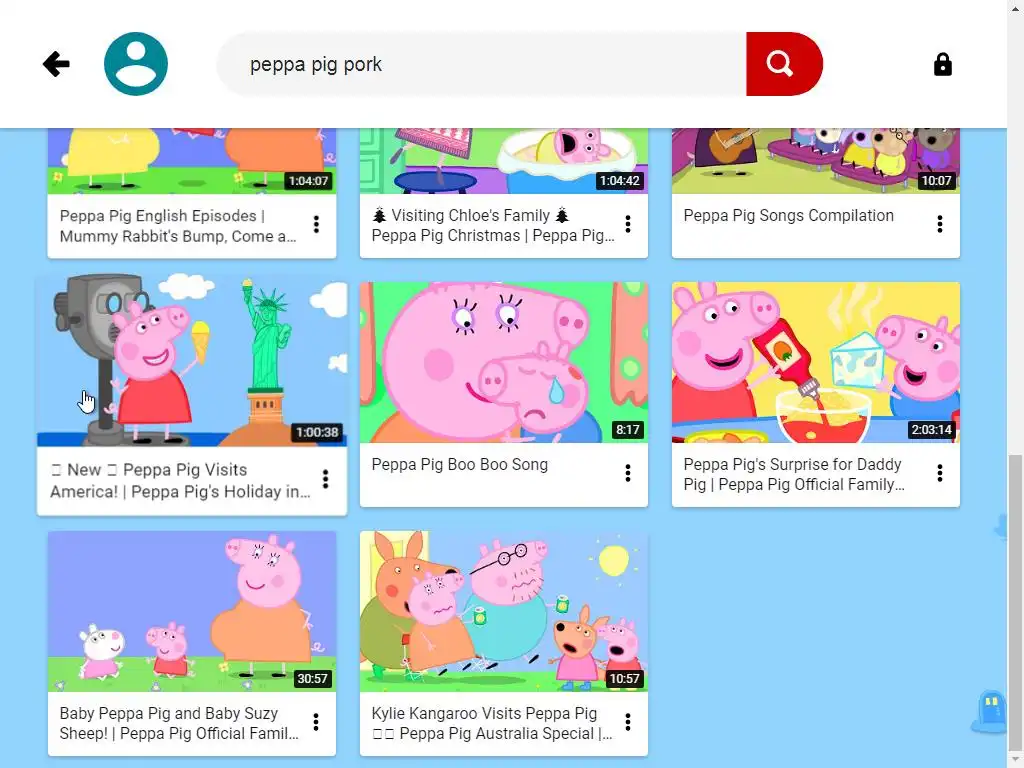Open the parental lock icon
This screenshot has width=1024, height=768.
tap(942, 65)
